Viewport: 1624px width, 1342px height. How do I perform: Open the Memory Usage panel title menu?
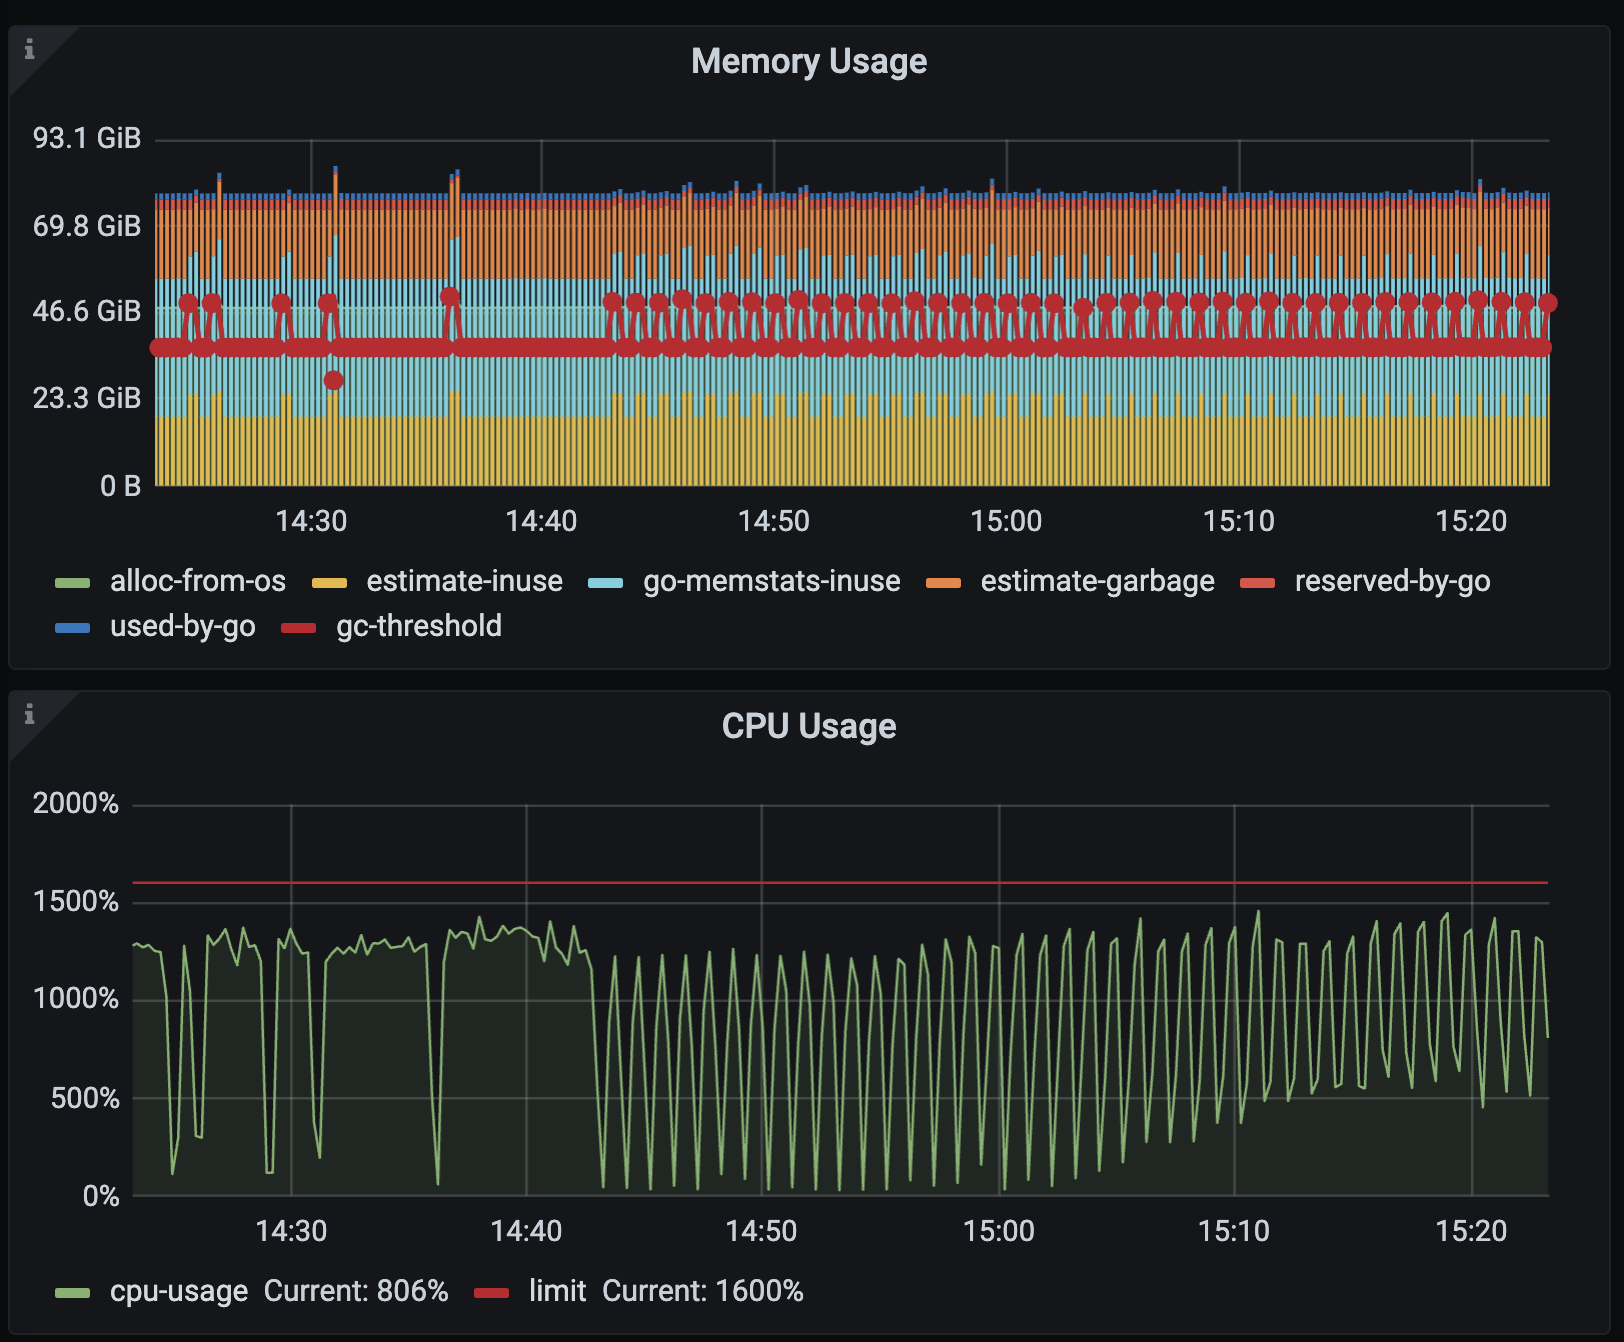click(809, 62)
